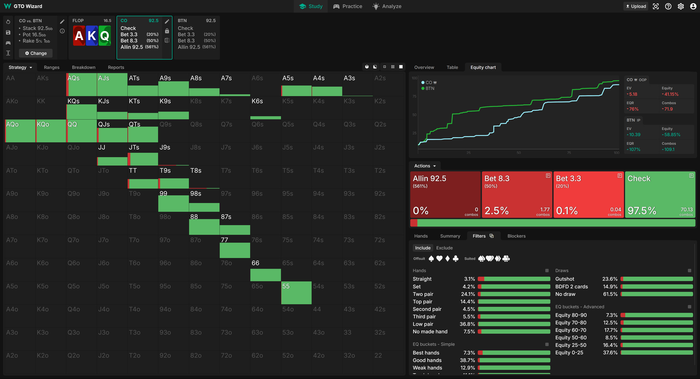This screenshot has height=379, width=700.
Task: Click the suited diamonds filter icon
Action: (498, 258)
